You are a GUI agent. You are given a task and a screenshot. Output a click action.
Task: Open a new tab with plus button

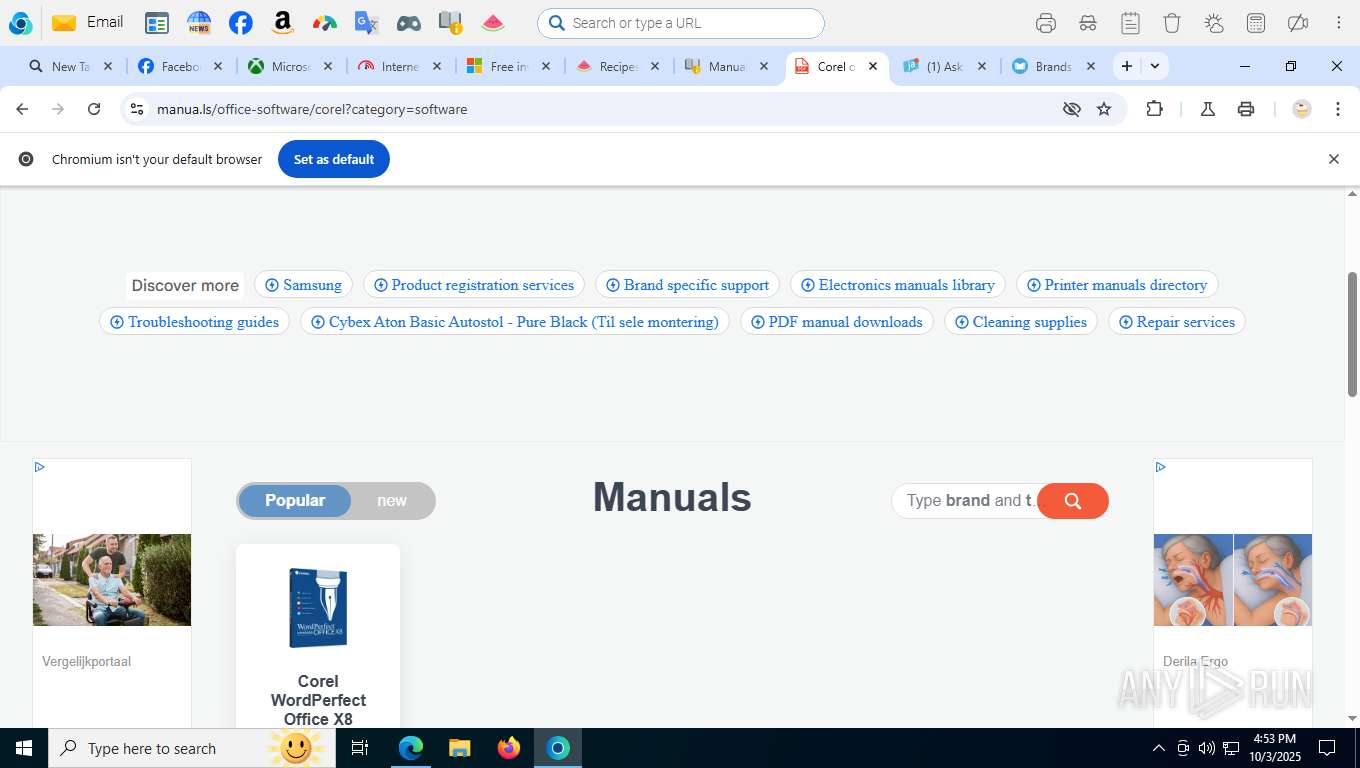pos(1127,66)
